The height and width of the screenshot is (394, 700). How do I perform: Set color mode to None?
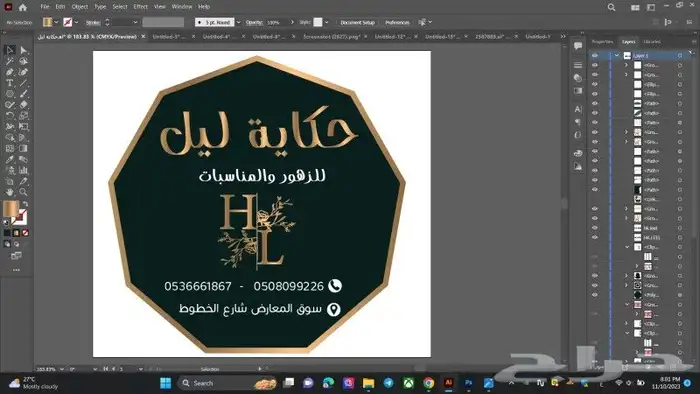25,233
